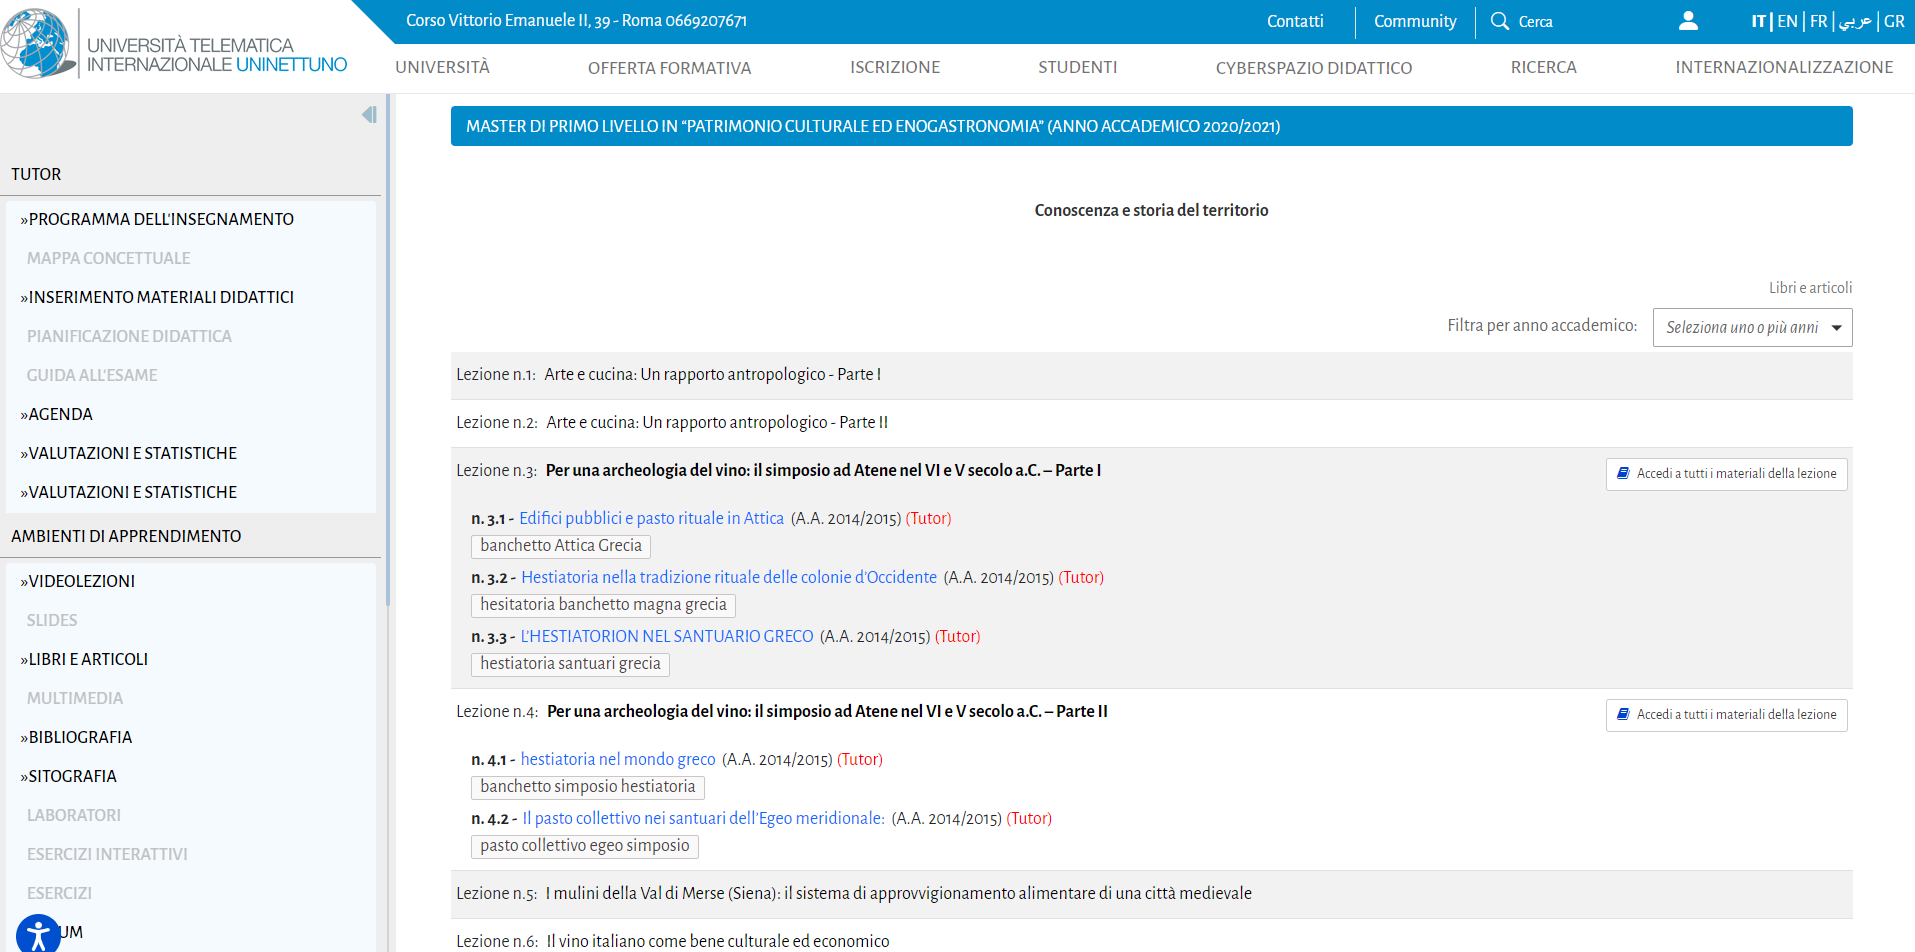Click the Uninettuno globe logo
This screenshot has width=1915, height=952.
(x=36, y=43)
